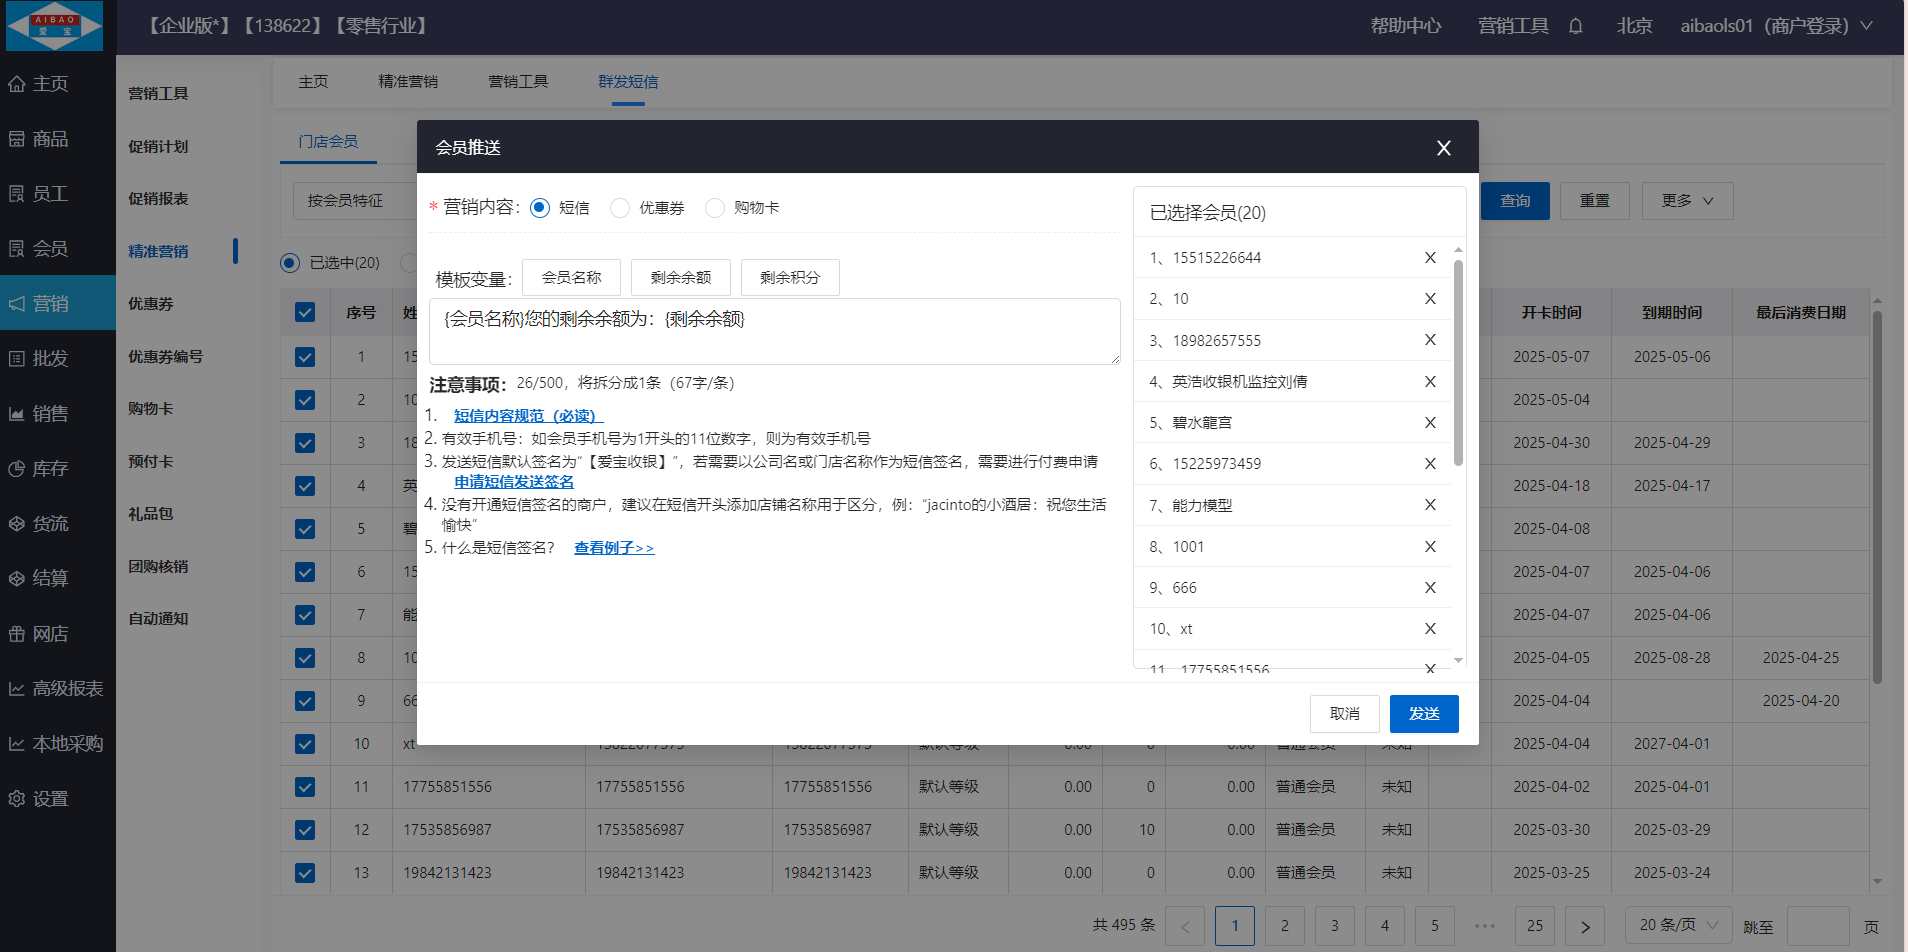Open the 设置 settings gear
This screenshot has width=1908, height=952.
pyautogui.click(x=17, y=799)
